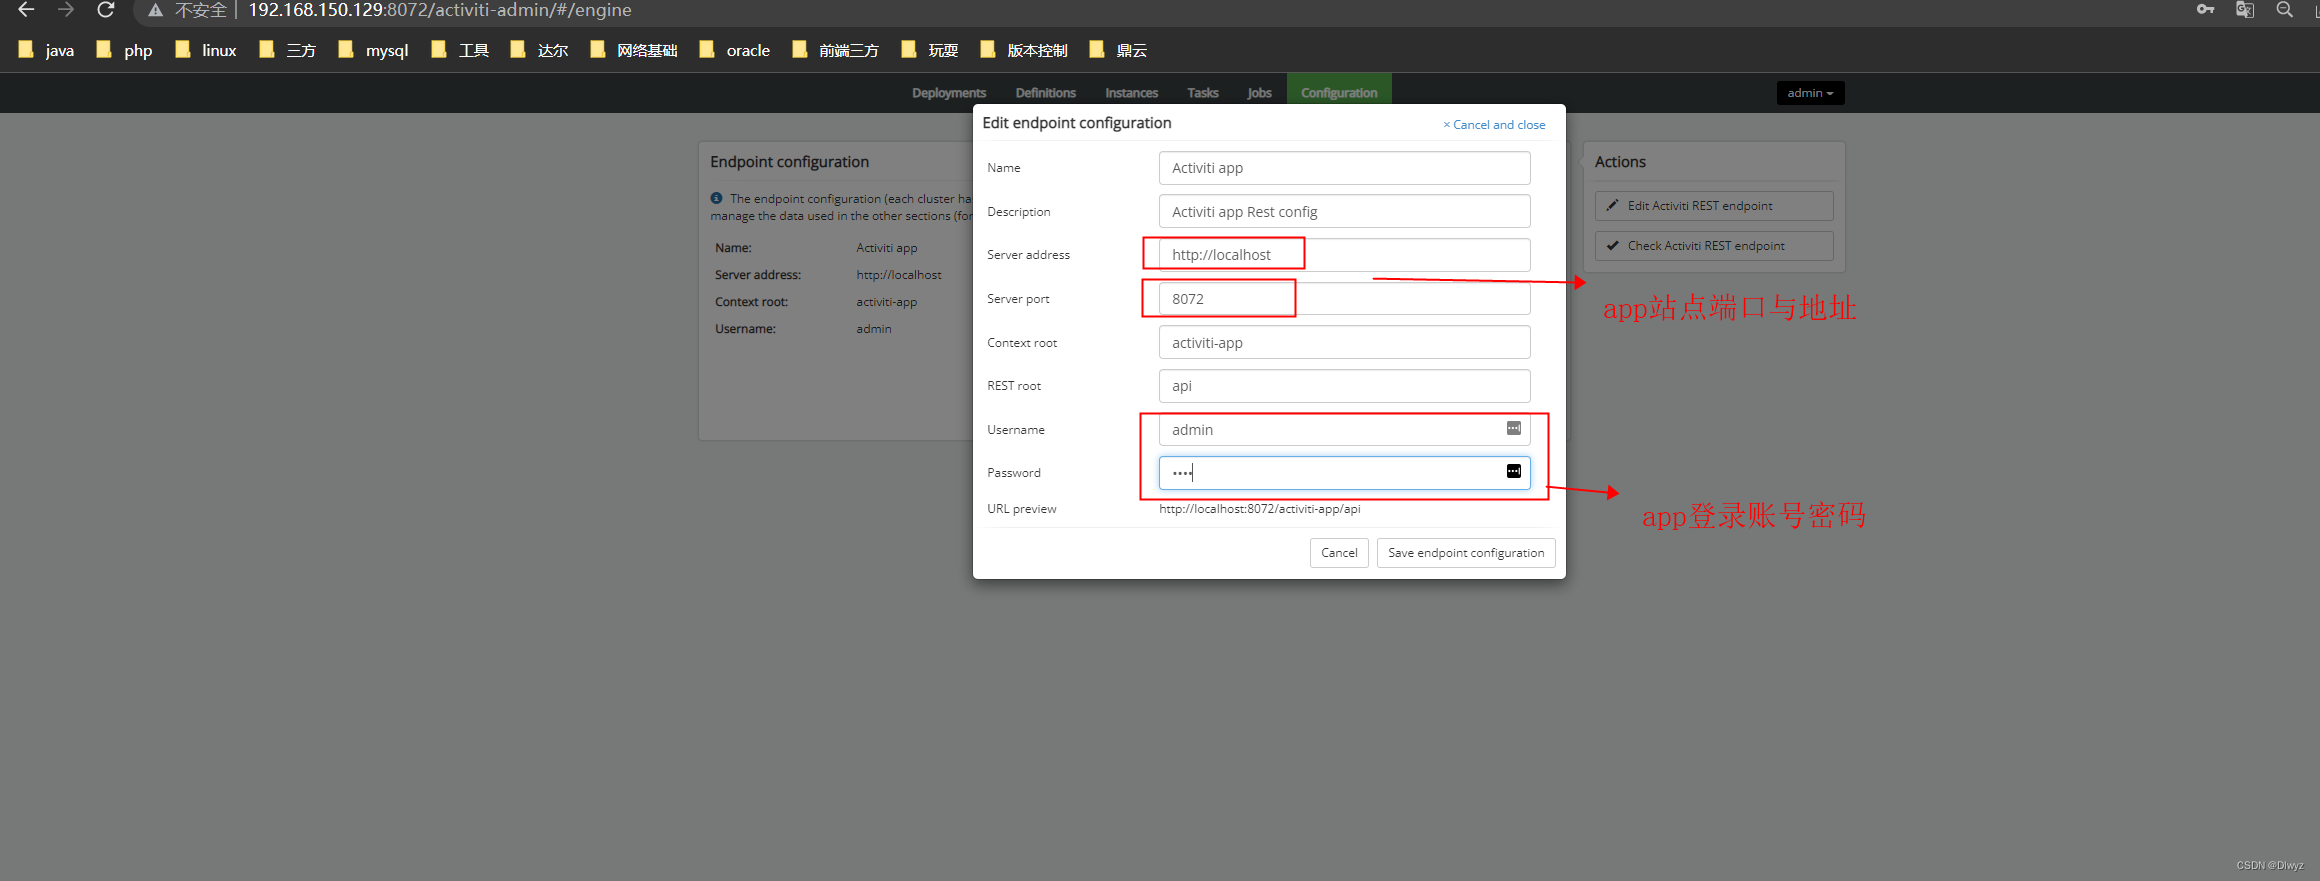
Task: Go to the Deployments tab
Action: (x=949, y=93)
